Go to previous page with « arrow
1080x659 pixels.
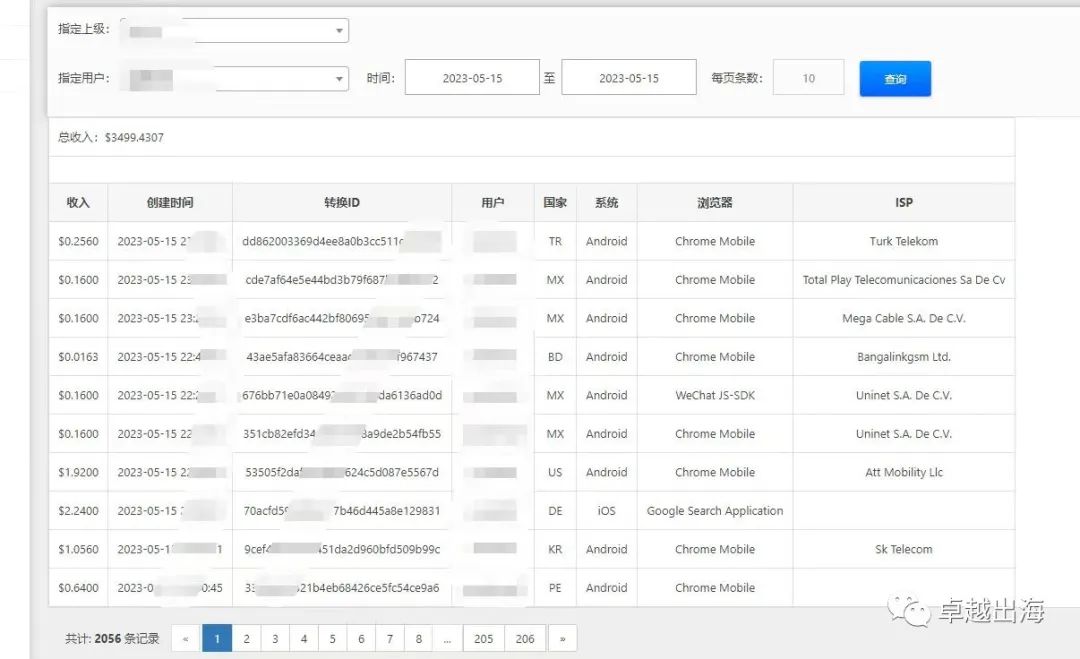(x=186, y=639)
